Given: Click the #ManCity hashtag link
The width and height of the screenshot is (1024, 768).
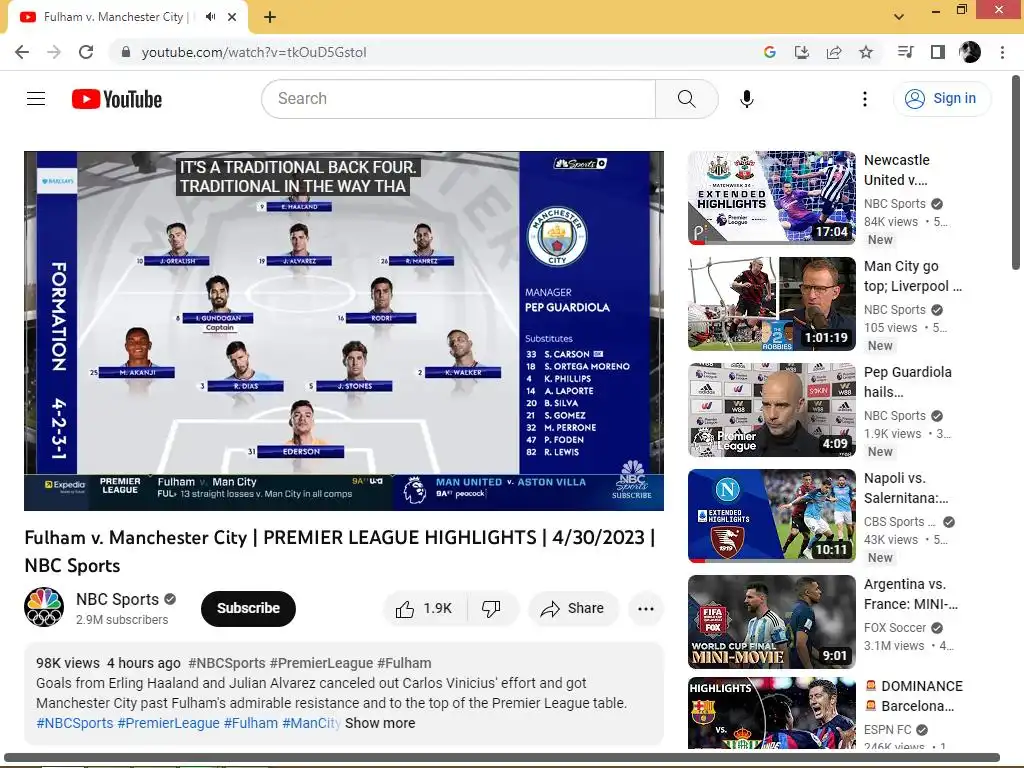Looking at the screenshot, I should coord(311,723).
